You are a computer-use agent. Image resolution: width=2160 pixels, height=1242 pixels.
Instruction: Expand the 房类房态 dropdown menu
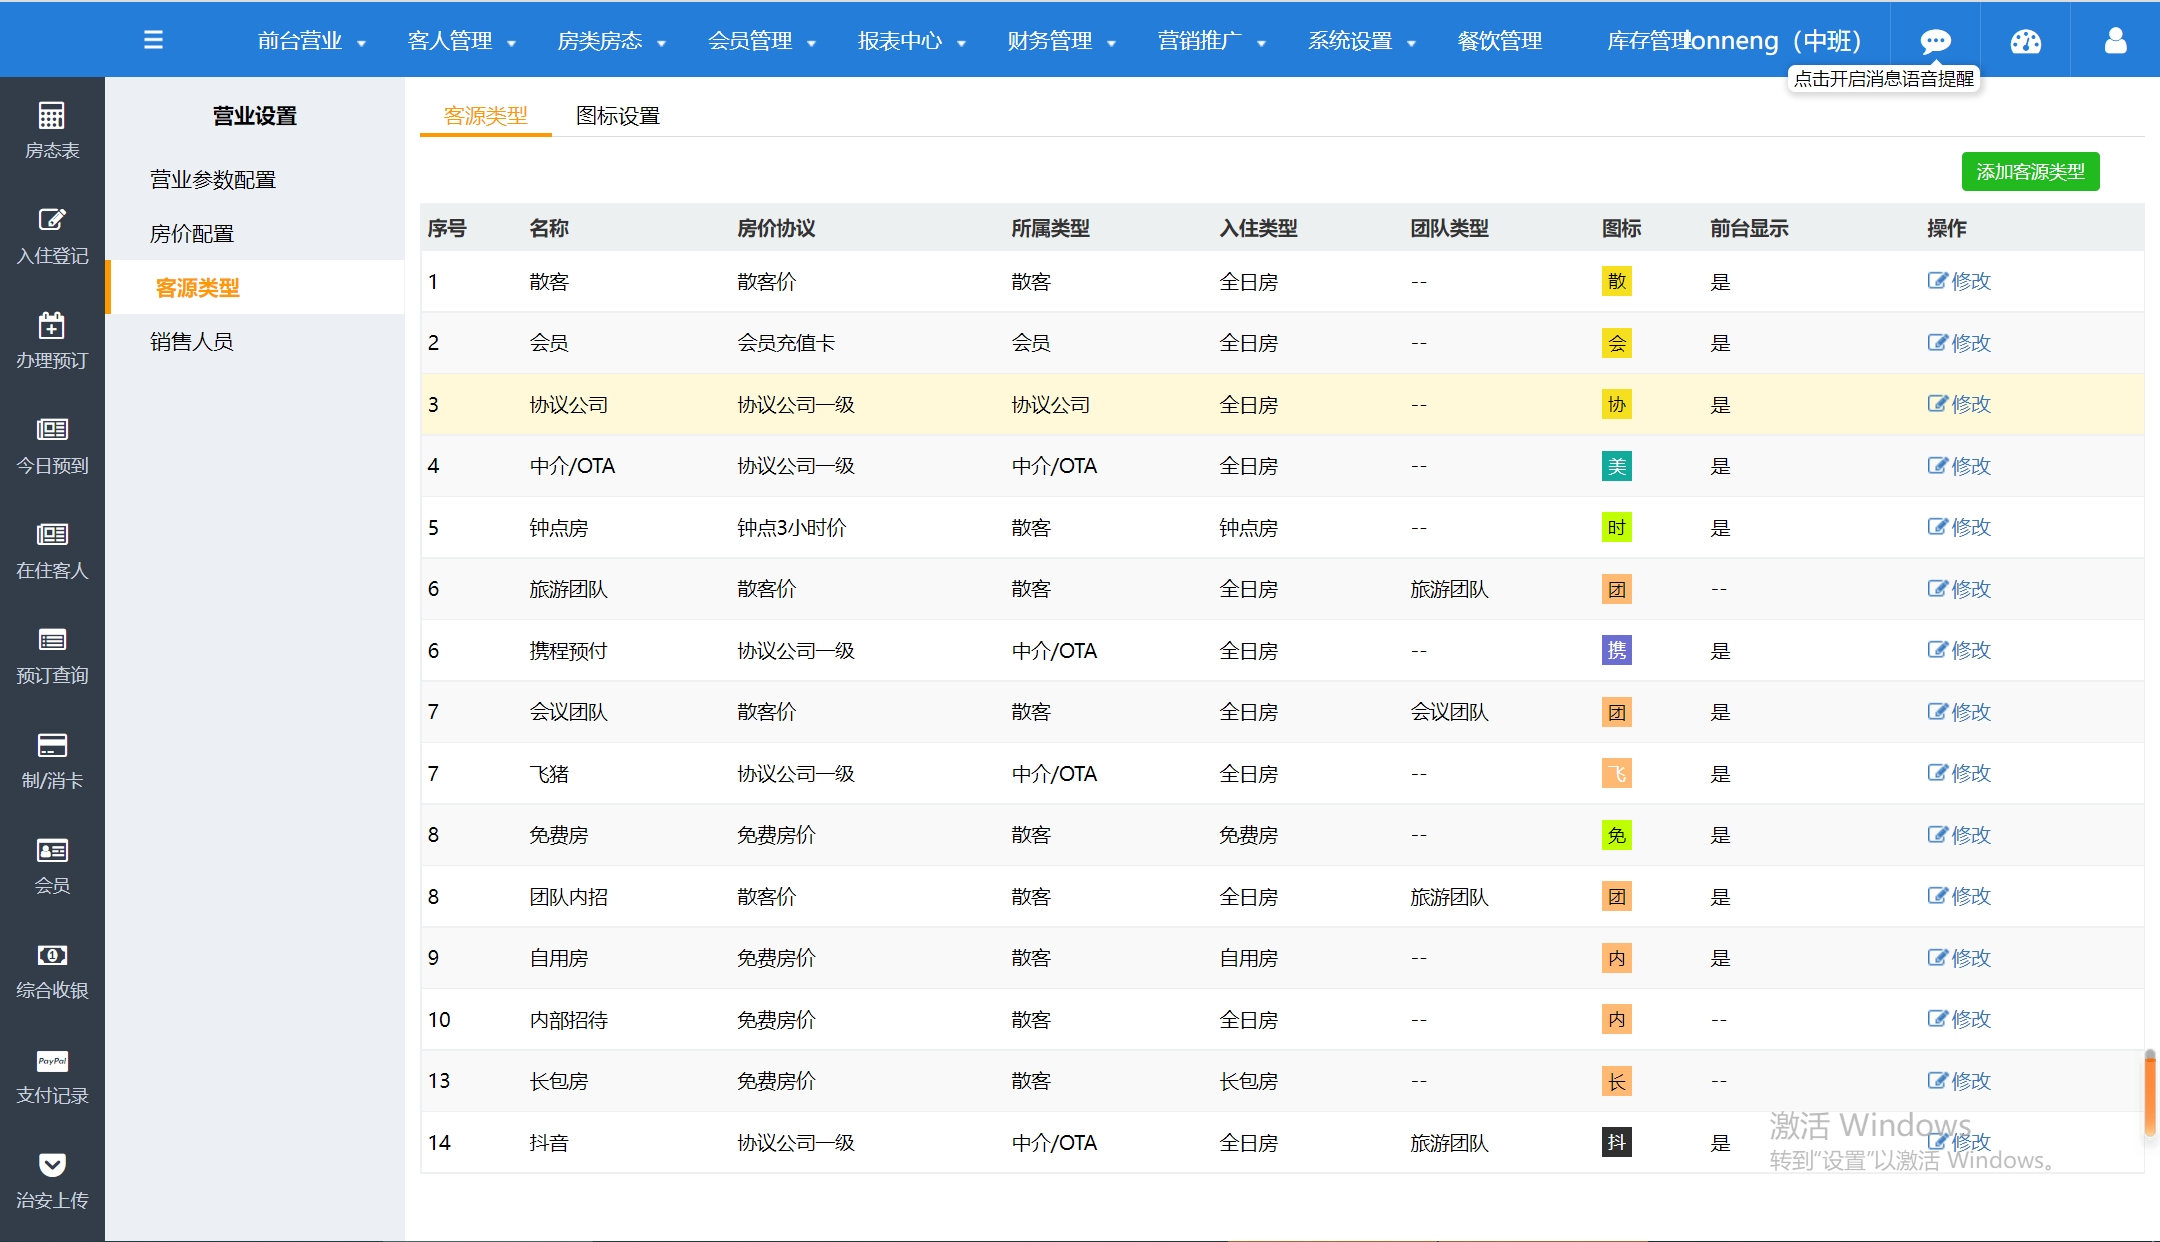pos(612,41)
